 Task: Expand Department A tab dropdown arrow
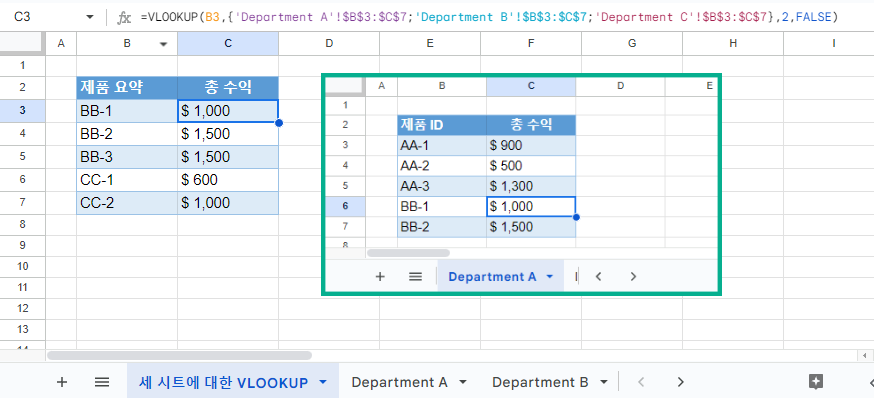462,382
